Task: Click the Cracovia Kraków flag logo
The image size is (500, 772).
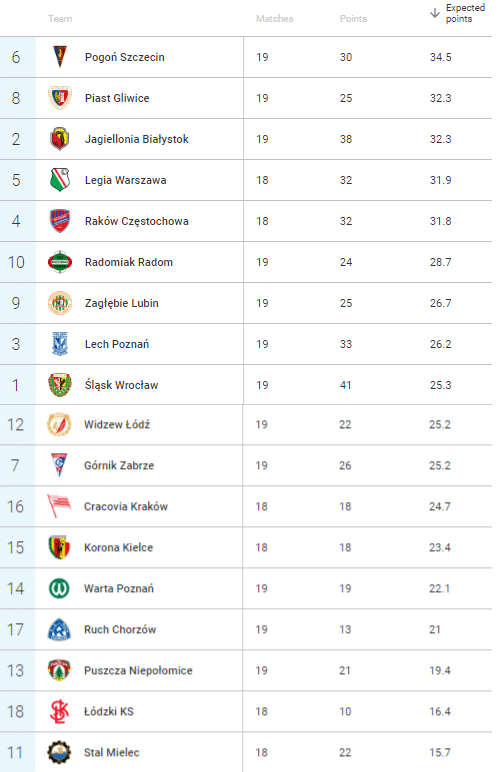Action: coord(59,506)
